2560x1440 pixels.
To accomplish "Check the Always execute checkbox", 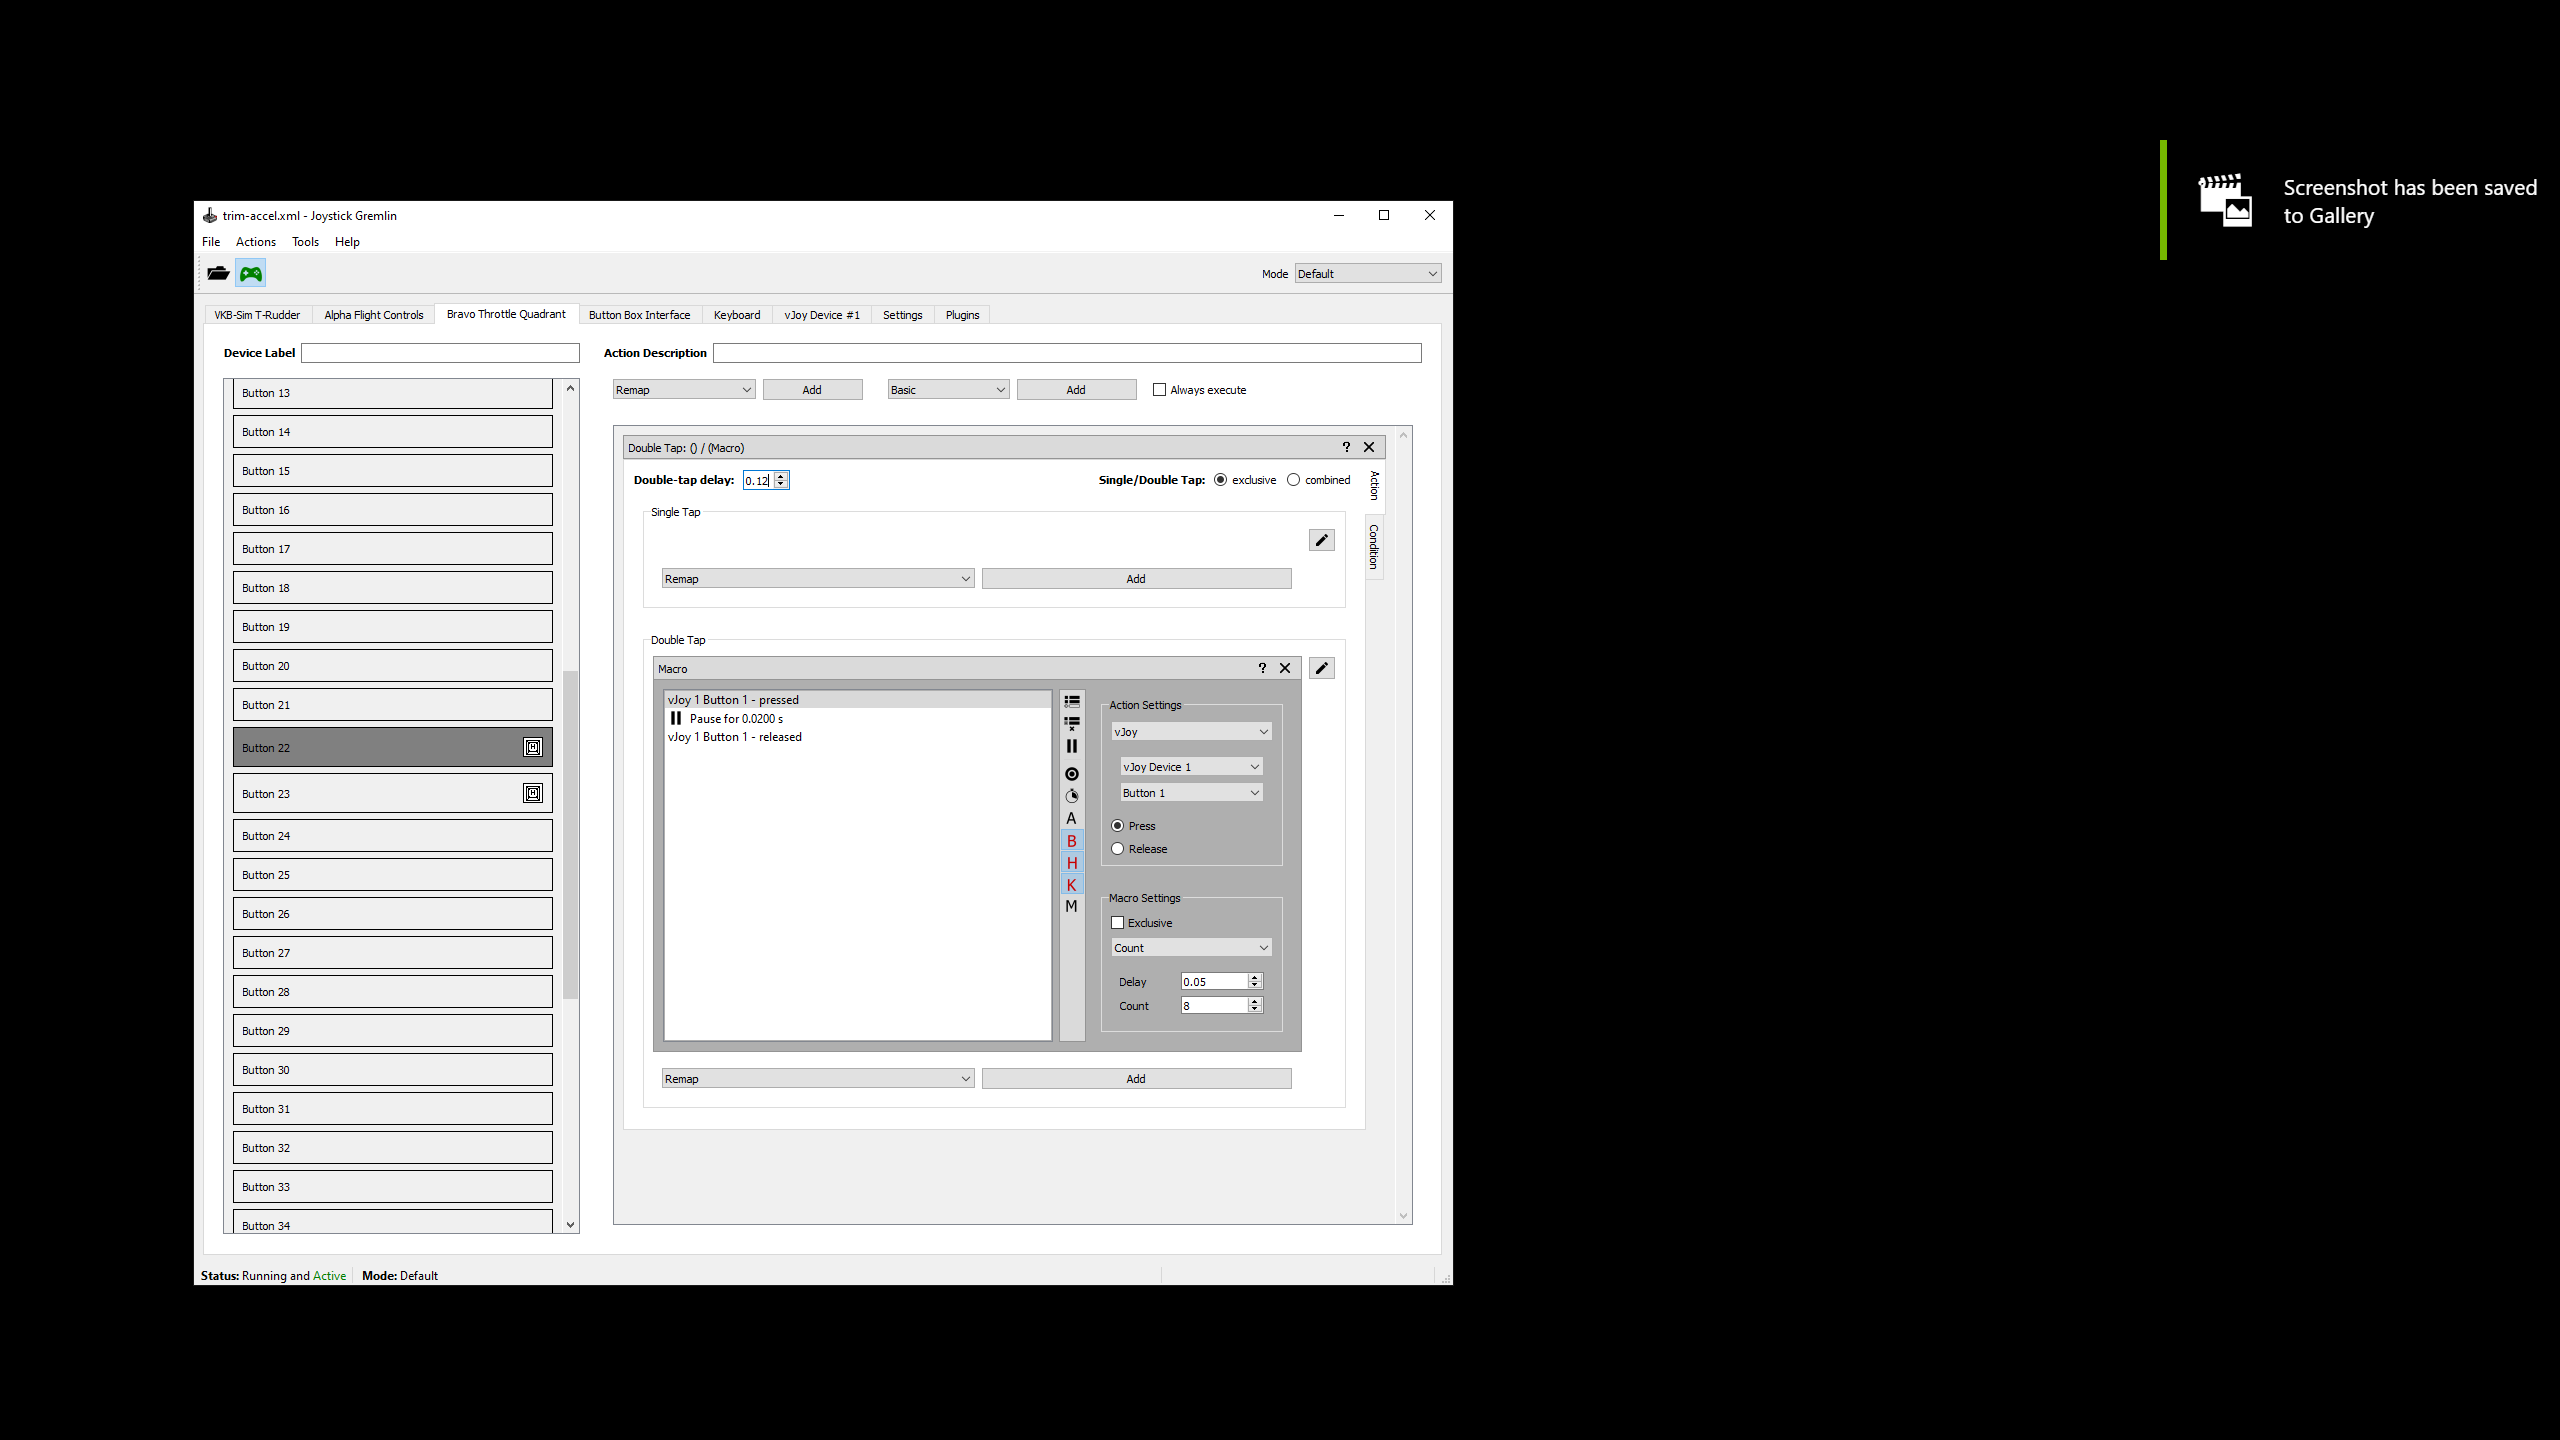I will click(x=1159, y=390).
